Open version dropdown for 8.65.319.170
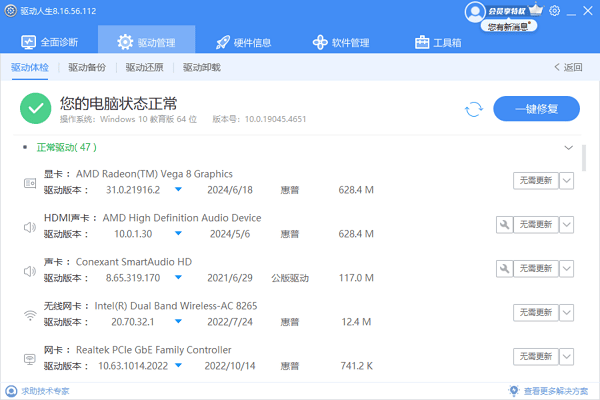This screenshot has width=600, height=400. pyautogui.click(x=178, y=278)
